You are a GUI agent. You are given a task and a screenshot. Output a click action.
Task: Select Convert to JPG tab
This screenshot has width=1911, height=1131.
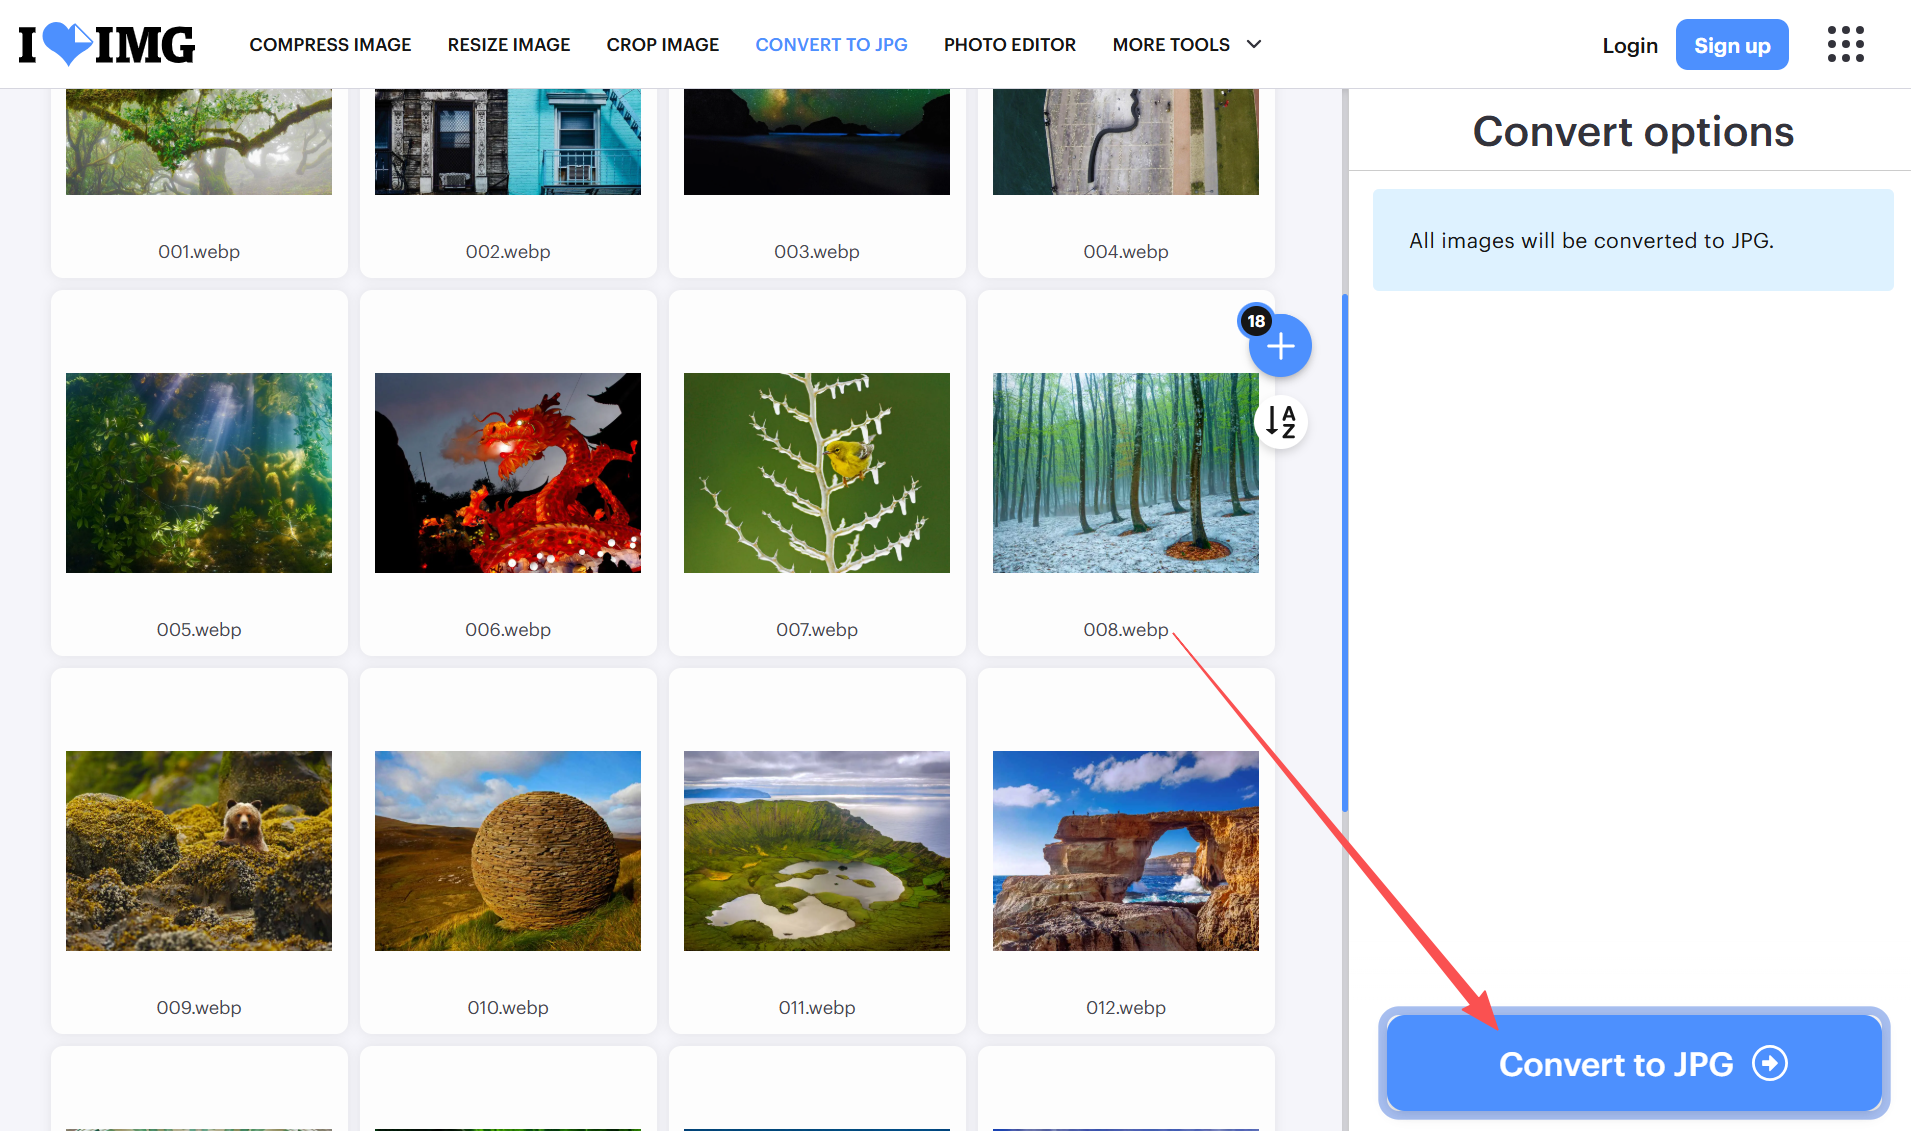coord(832,45)
